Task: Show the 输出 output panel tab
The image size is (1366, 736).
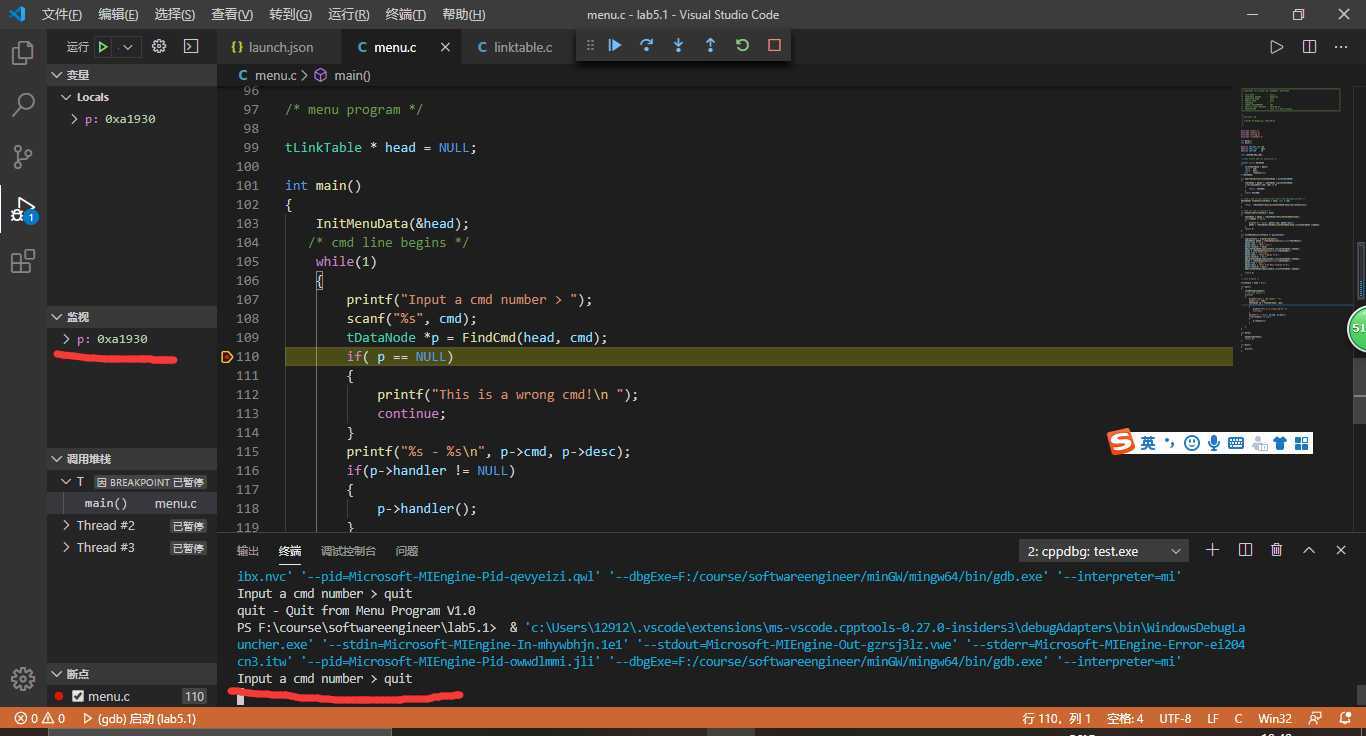Action: click(x=247, y=551)
